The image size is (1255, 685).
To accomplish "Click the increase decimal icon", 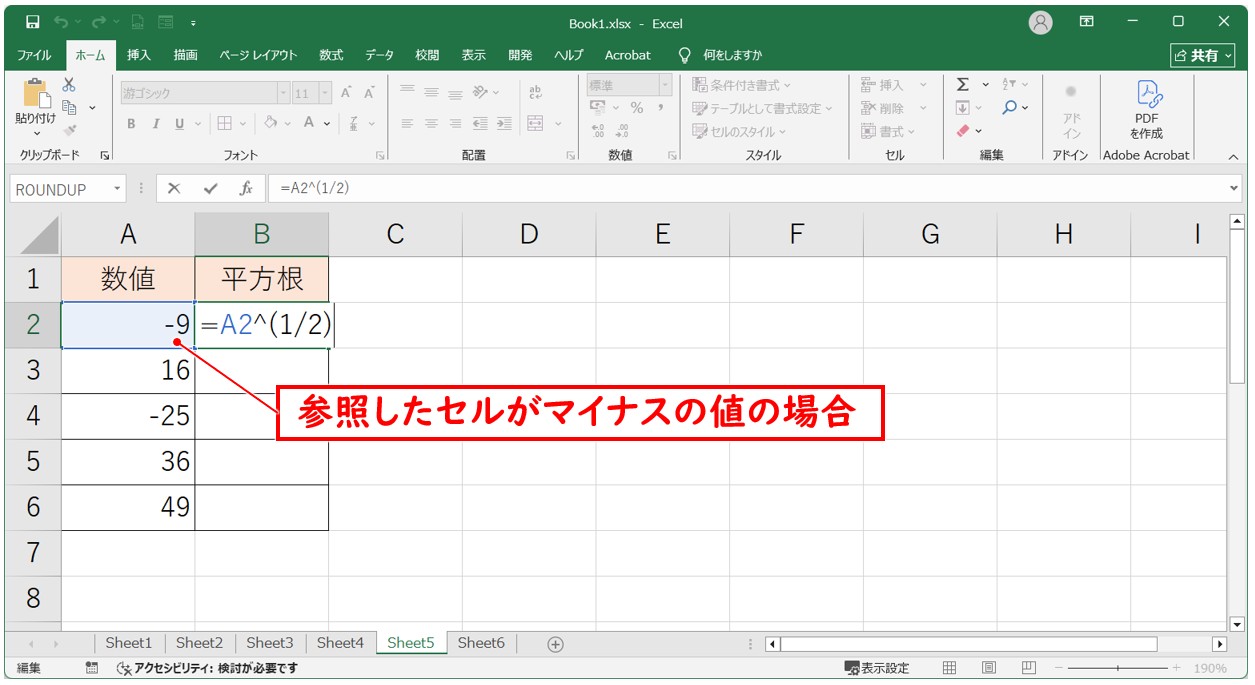I will coord(598,130).
